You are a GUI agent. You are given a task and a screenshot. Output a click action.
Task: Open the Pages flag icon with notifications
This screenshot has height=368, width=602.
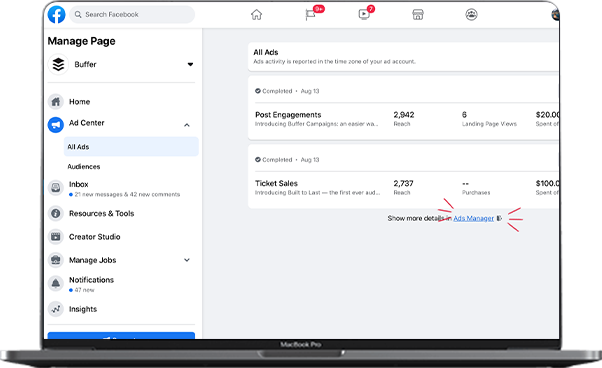click(x=310, y=15)
